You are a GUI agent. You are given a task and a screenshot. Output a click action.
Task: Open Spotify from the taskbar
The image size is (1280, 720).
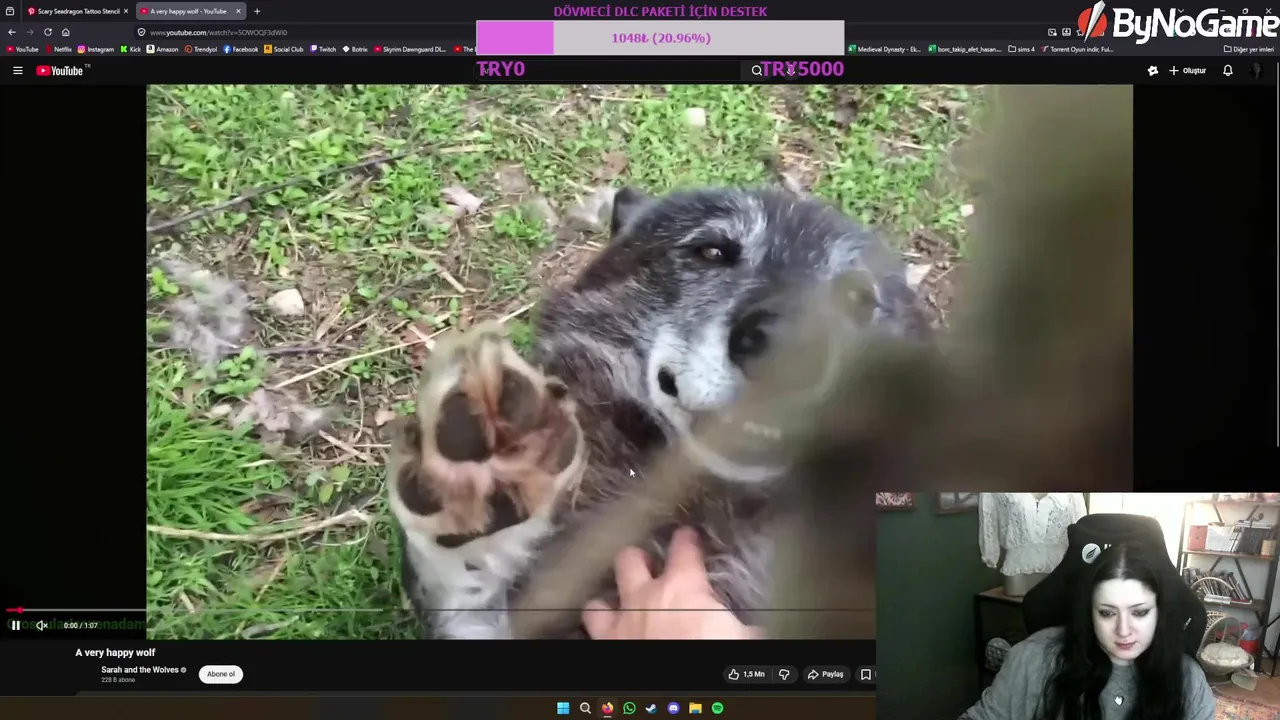click(717, 708)
